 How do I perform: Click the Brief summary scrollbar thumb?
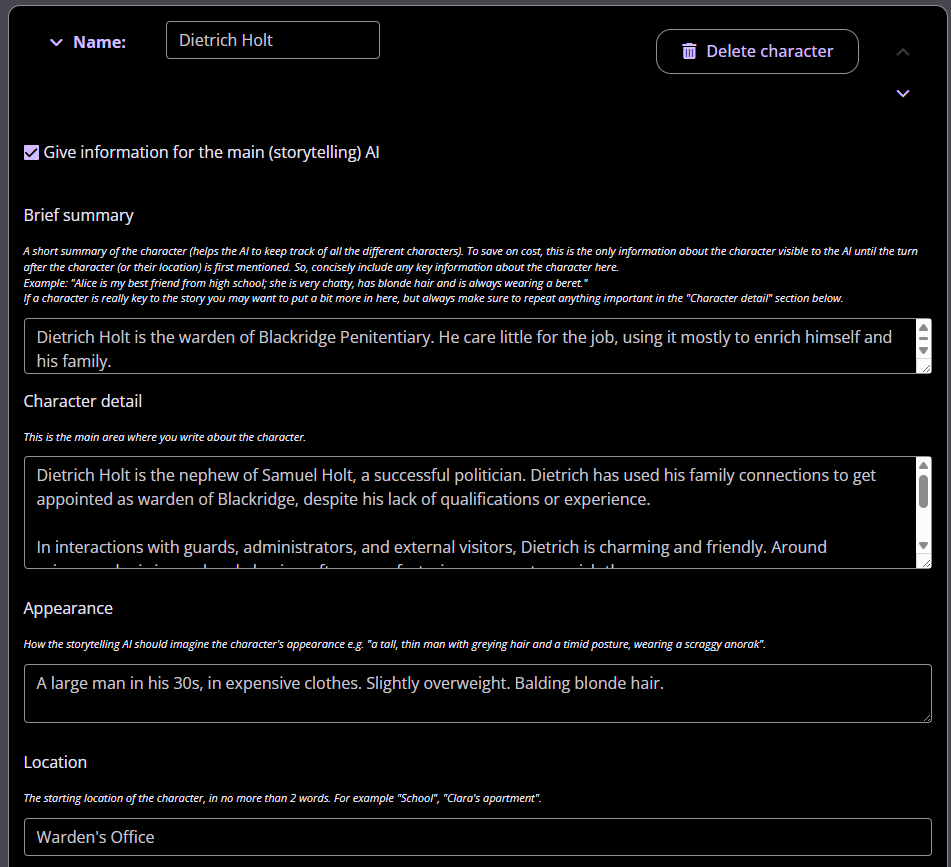(x=924, y=340)
